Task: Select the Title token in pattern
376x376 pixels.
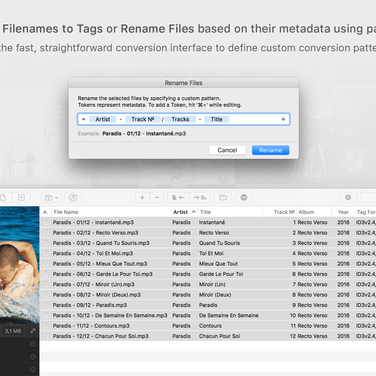Action: point(216,119)
